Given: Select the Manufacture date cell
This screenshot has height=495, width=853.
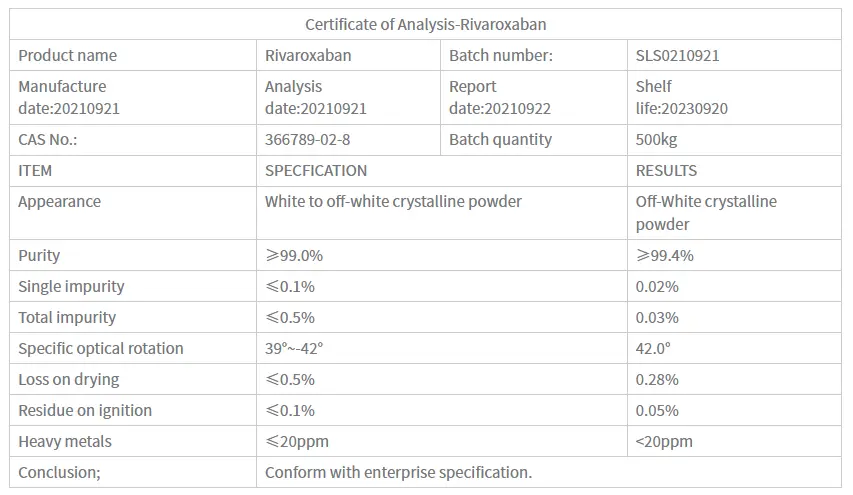Looking at the screenshot, I should [x=69, y=97].
